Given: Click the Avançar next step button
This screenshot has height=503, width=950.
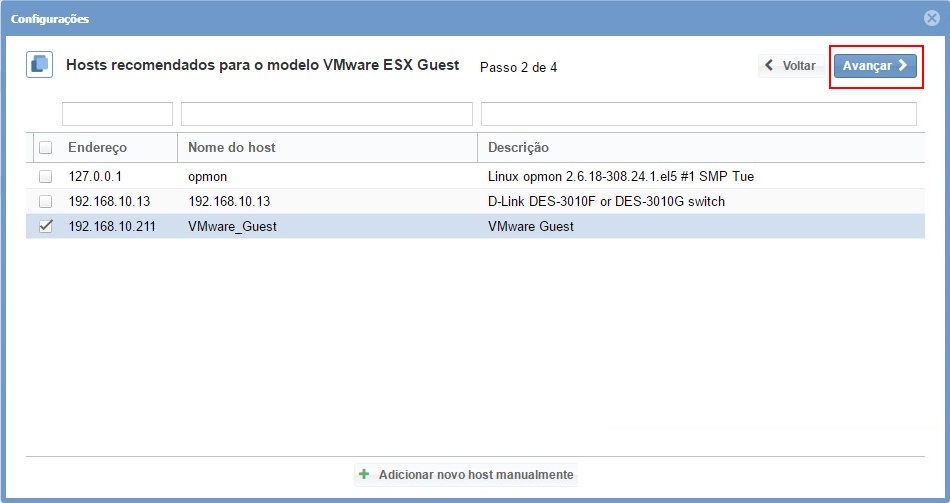Looking at the screenshot, I should click(875, 65).
